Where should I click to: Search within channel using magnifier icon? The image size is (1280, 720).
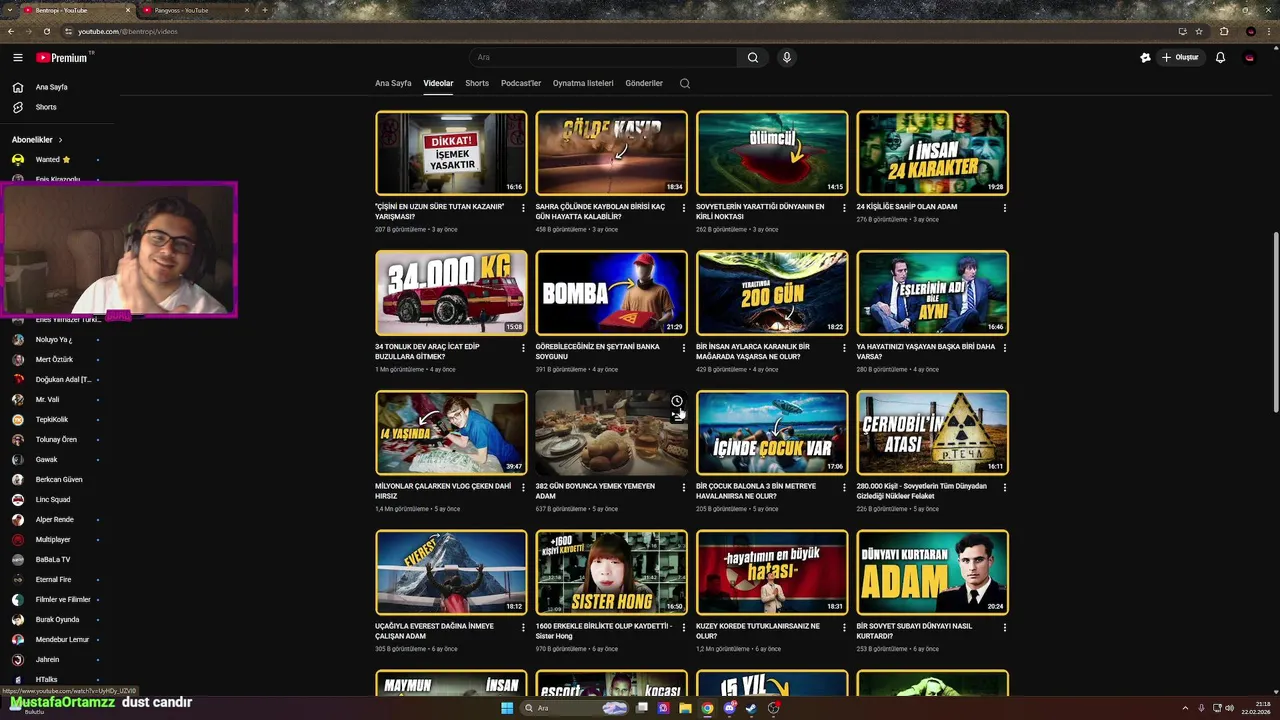685,84
